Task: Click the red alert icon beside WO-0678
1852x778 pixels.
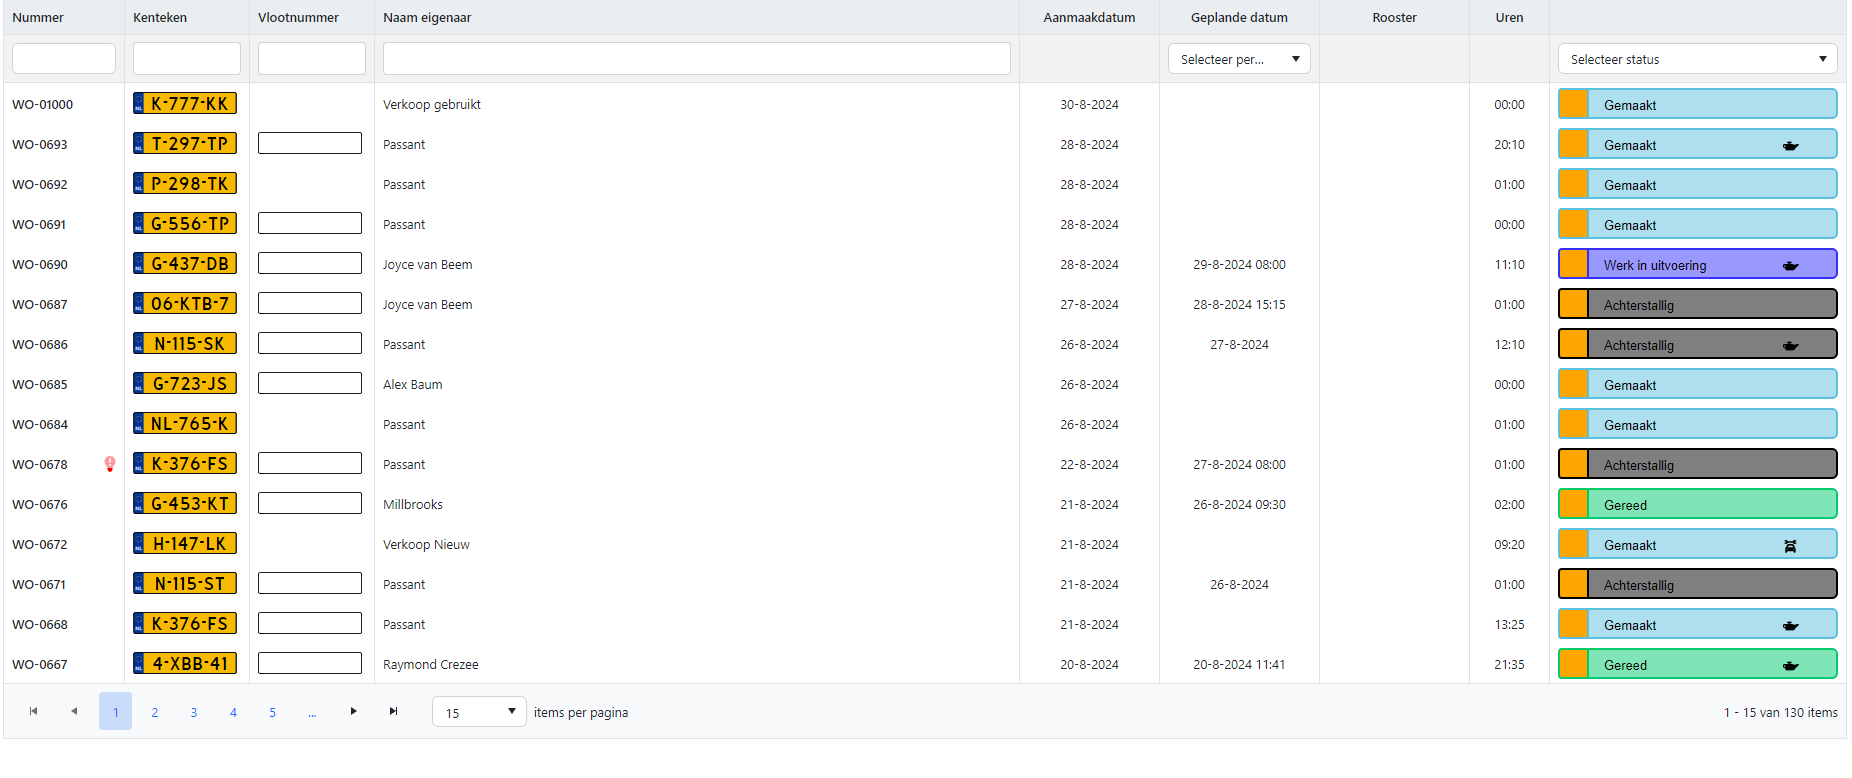Action: [x=110, y=464]
